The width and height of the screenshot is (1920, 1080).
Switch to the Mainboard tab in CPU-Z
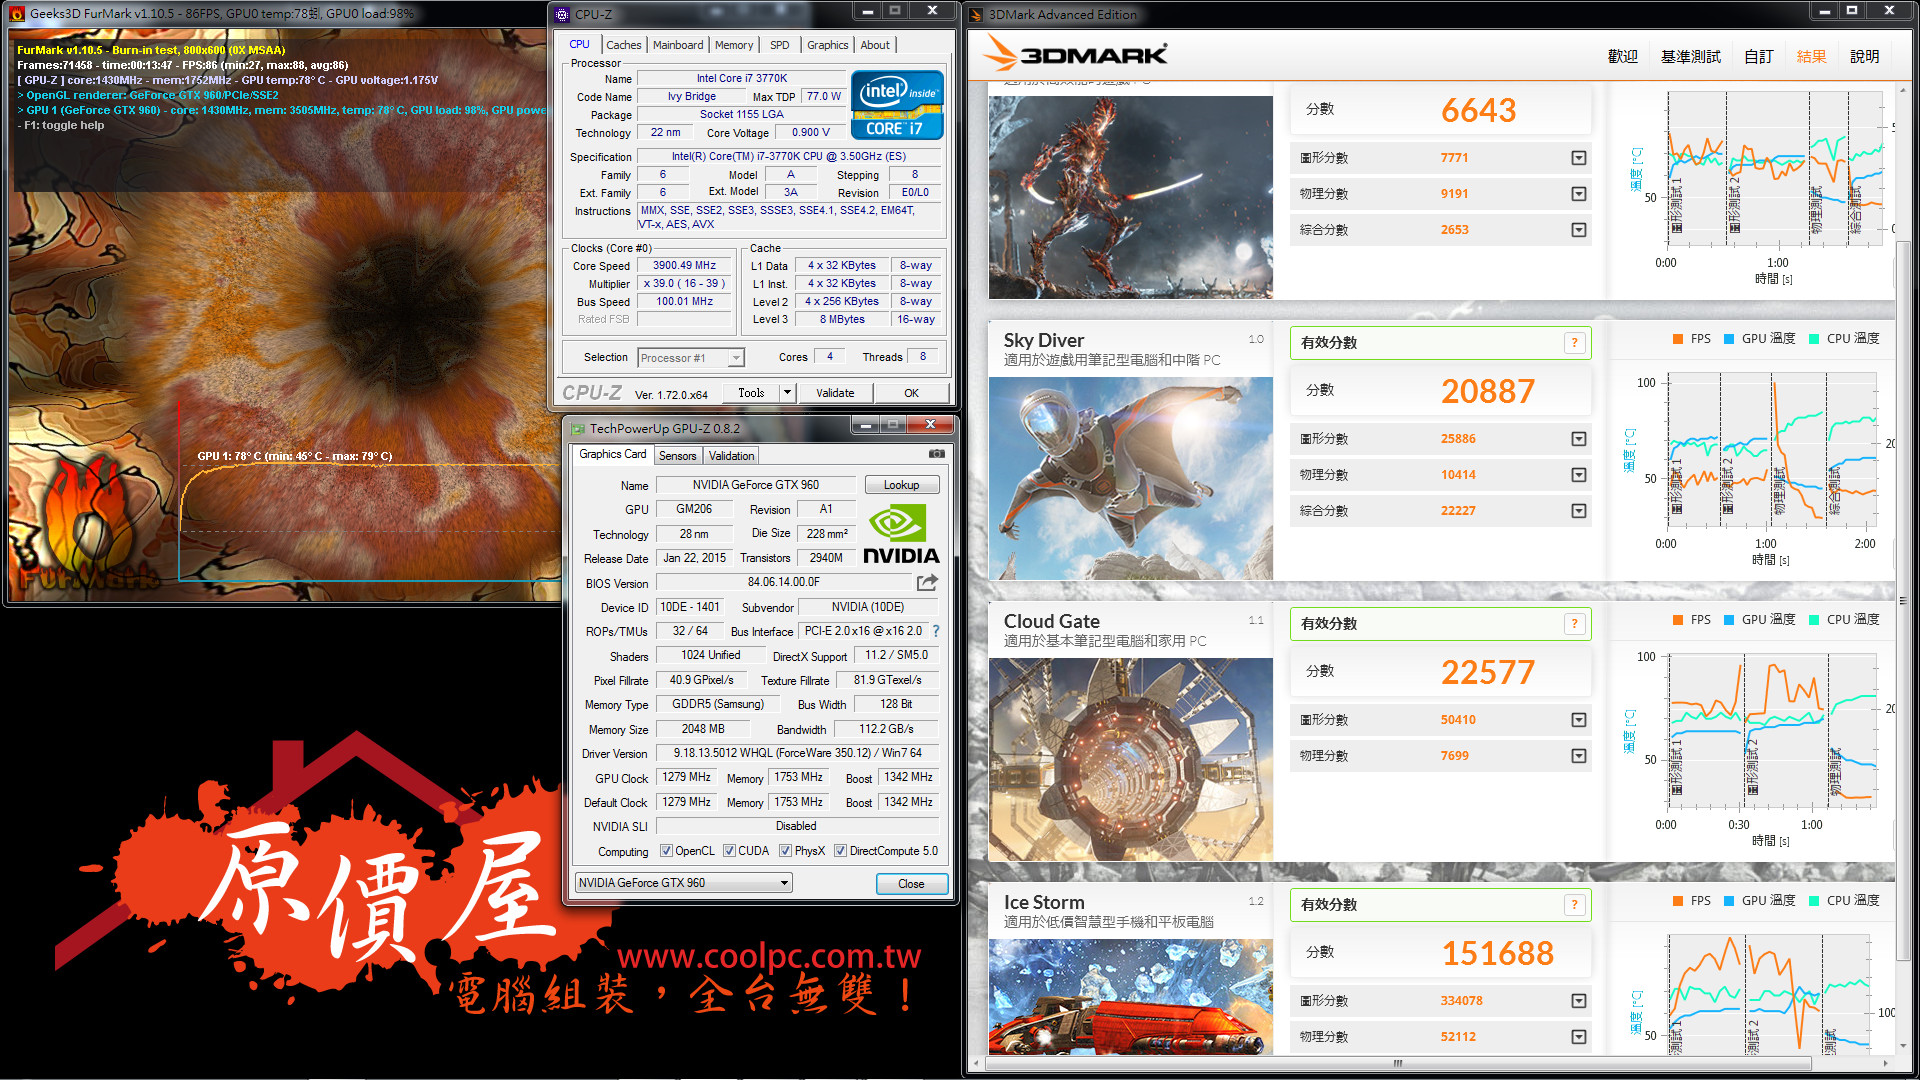point(678,45)
